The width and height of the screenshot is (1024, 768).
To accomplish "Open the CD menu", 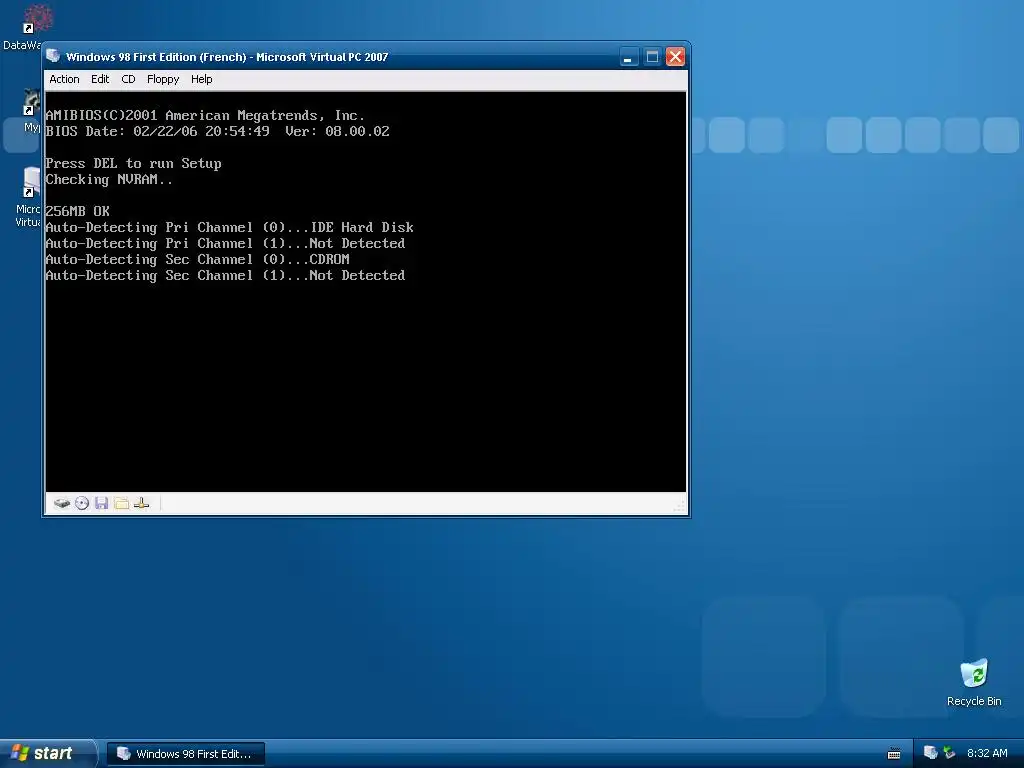I will 128,79.
